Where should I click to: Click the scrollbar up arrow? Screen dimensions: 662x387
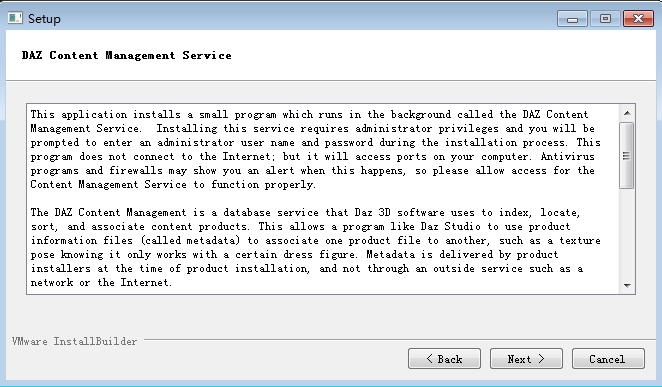pos(627,113)
